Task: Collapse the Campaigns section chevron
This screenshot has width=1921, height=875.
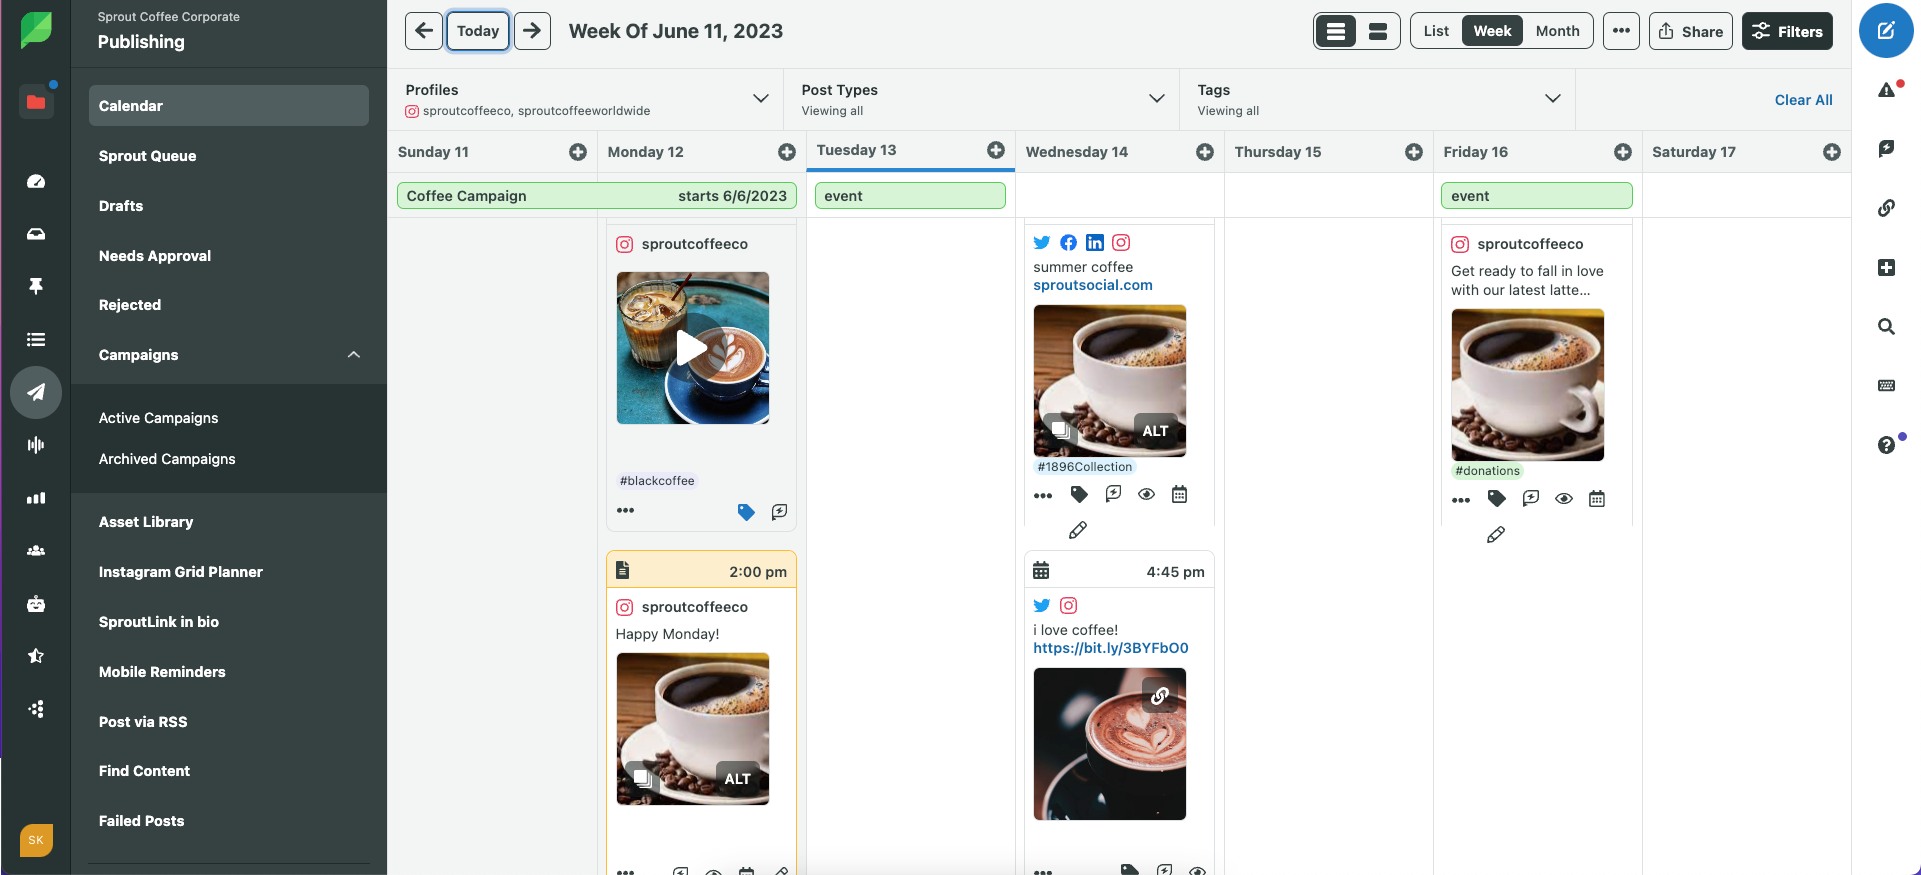Action: (354, 355)
